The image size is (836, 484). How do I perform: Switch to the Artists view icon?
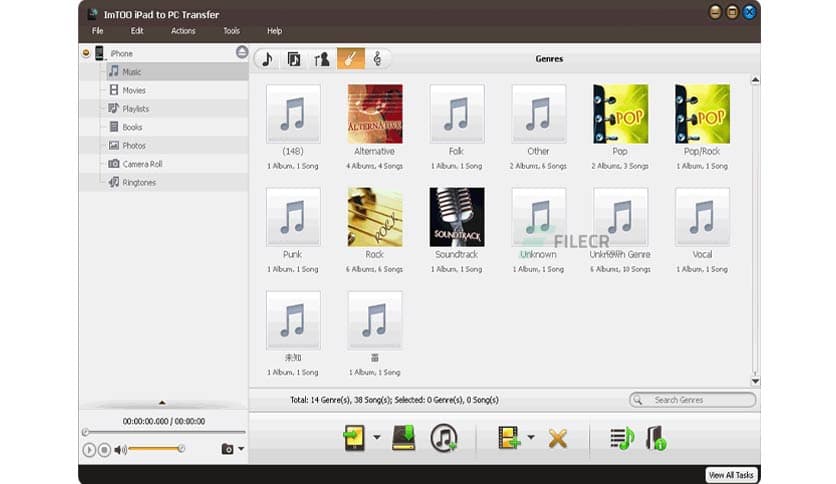coord(322,59)
